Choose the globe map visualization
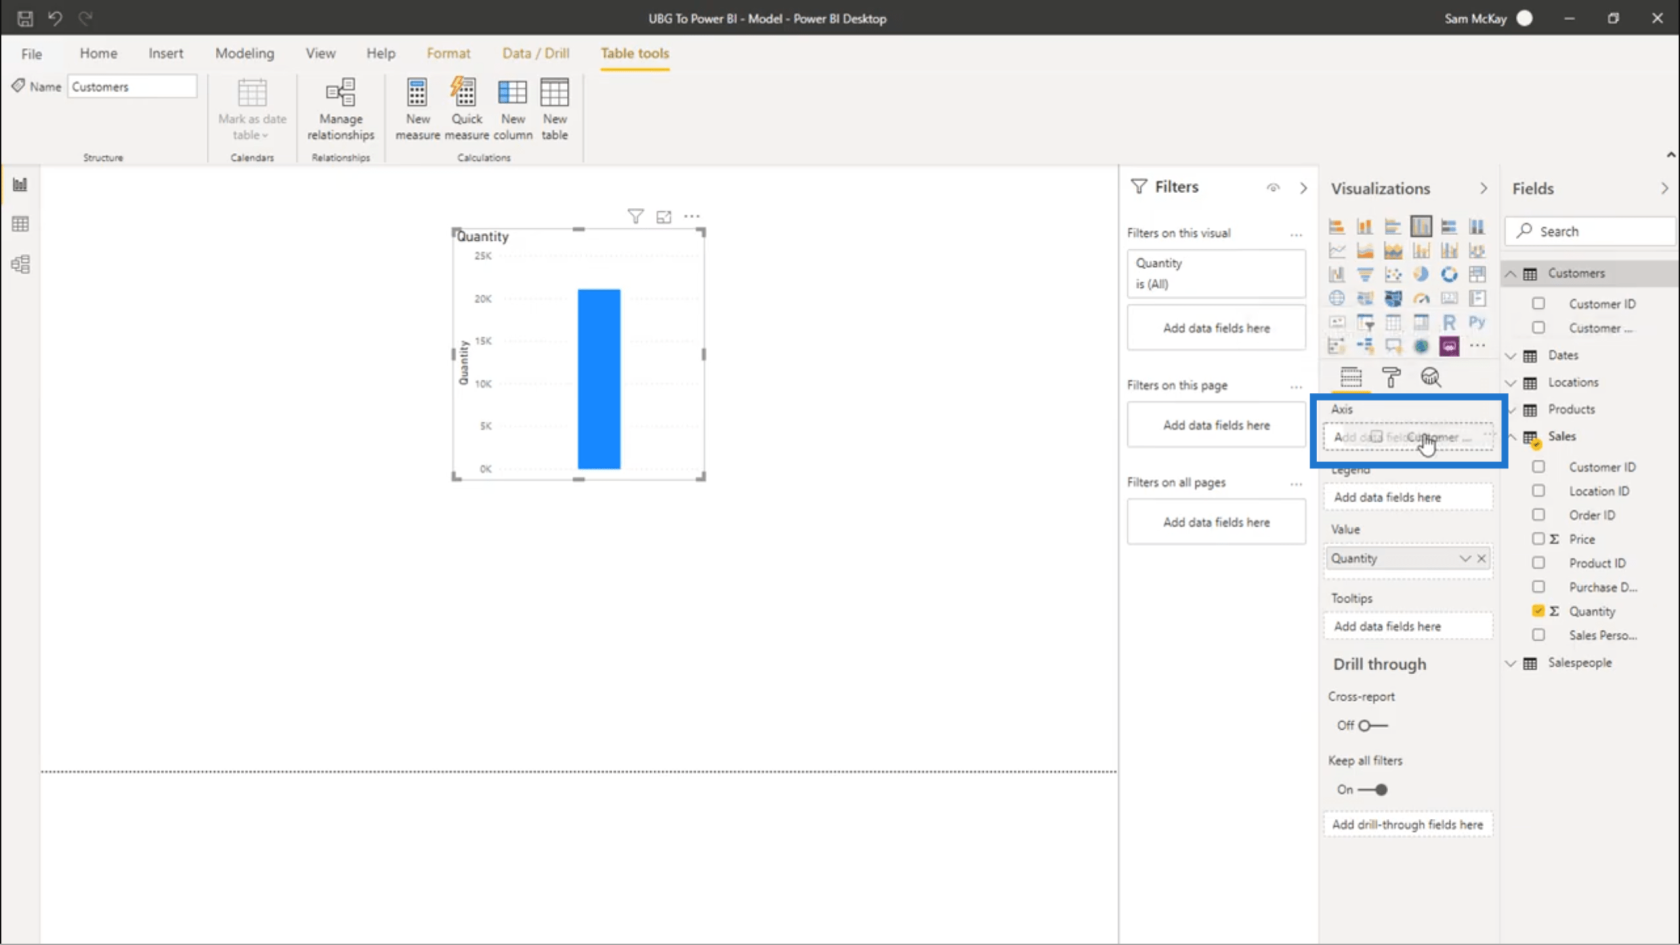 coord(1337,299)
